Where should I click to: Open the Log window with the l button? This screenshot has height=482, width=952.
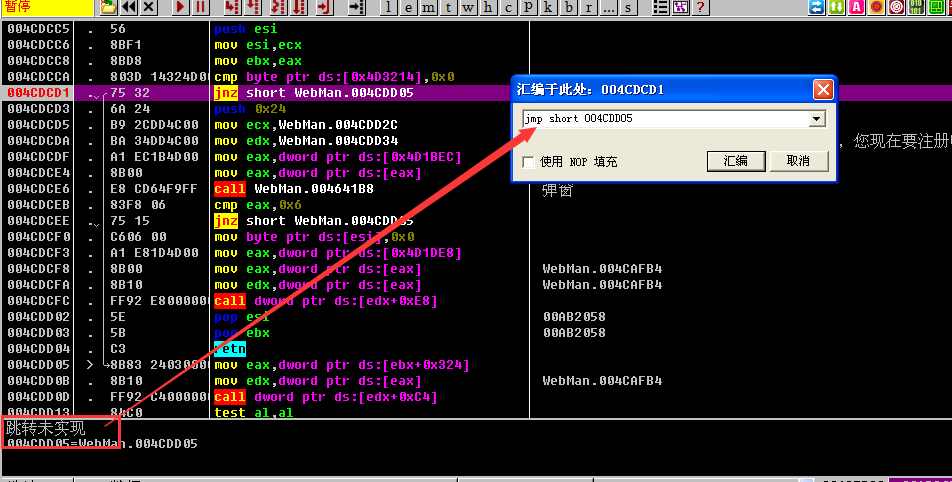click(x=389, y=7)
